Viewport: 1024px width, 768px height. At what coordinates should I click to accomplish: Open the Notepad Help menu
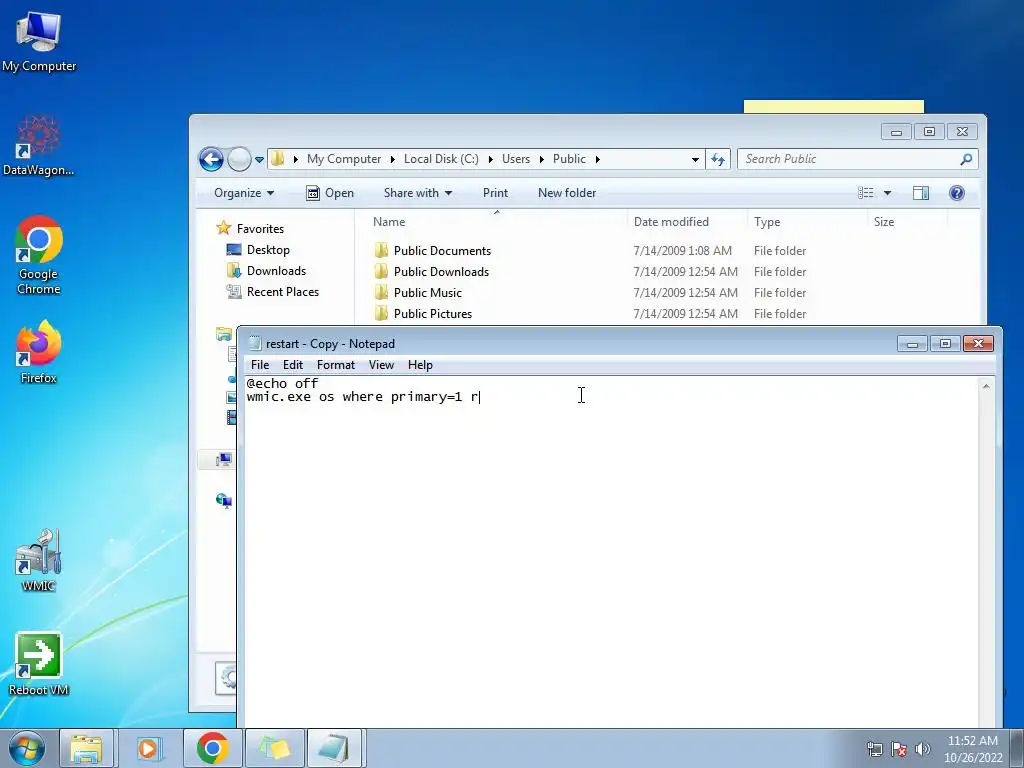pos(420,365)
